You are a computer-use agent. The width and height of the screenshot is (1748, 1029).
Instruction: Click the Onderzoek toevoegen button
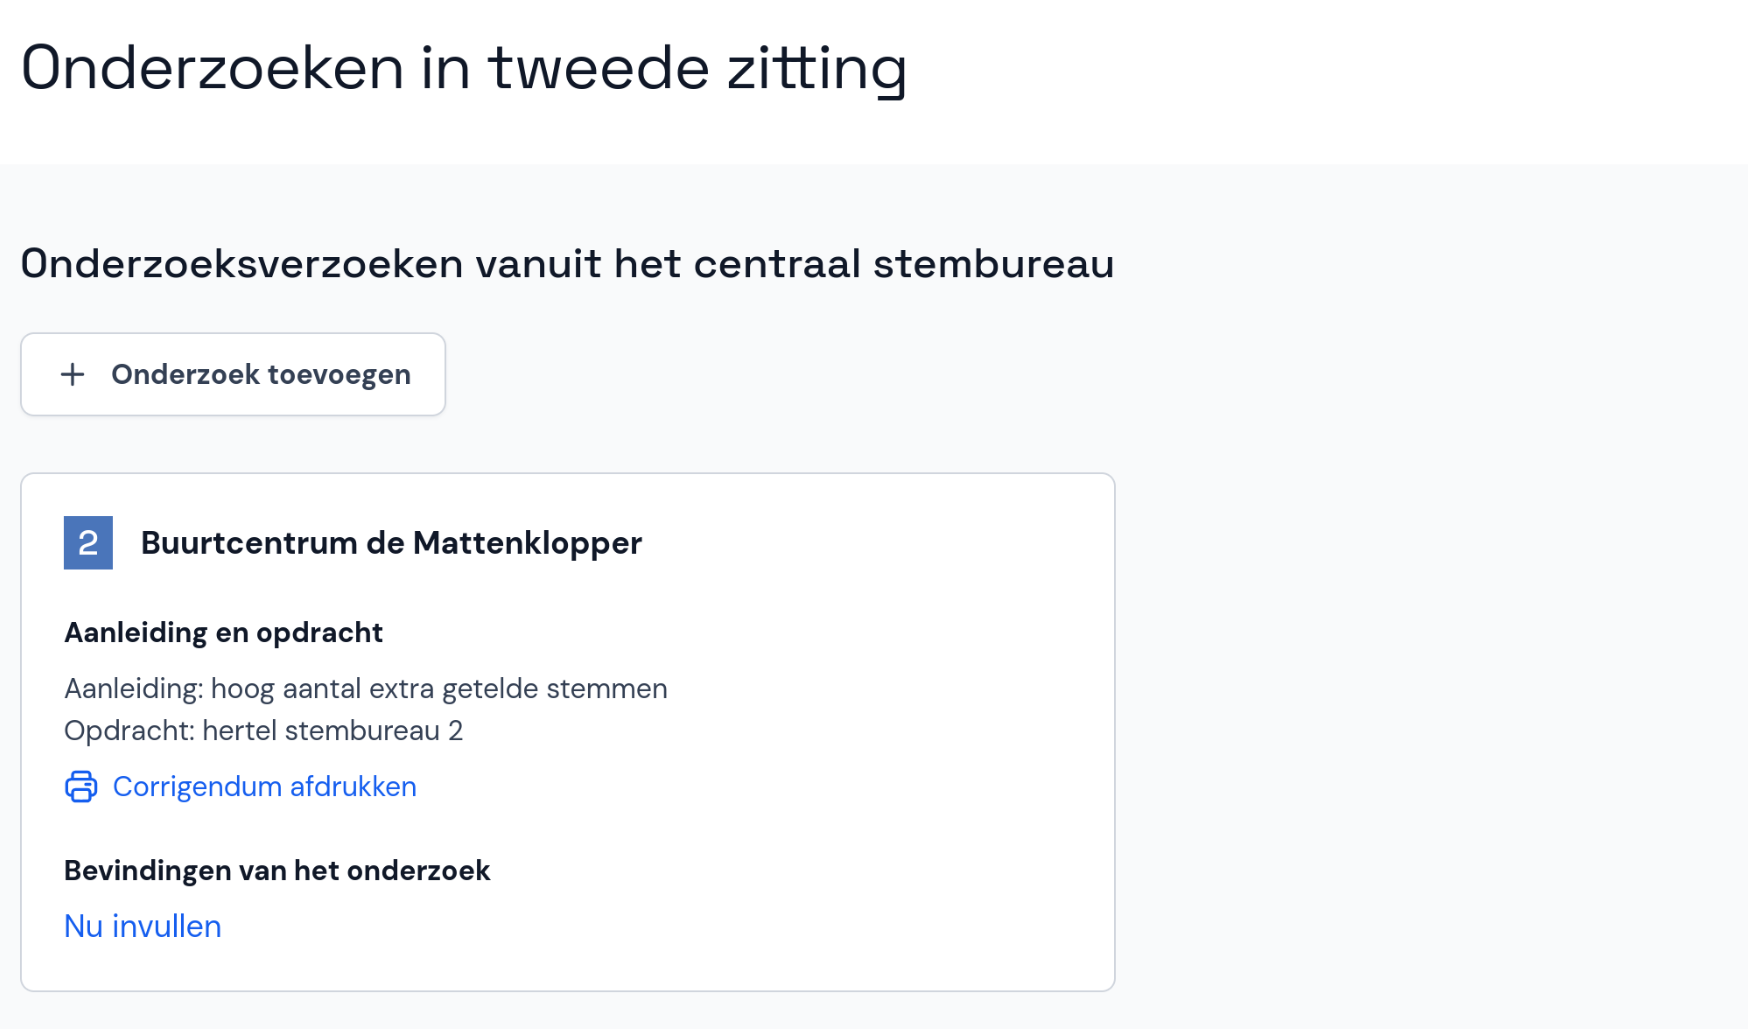point(232,374)
